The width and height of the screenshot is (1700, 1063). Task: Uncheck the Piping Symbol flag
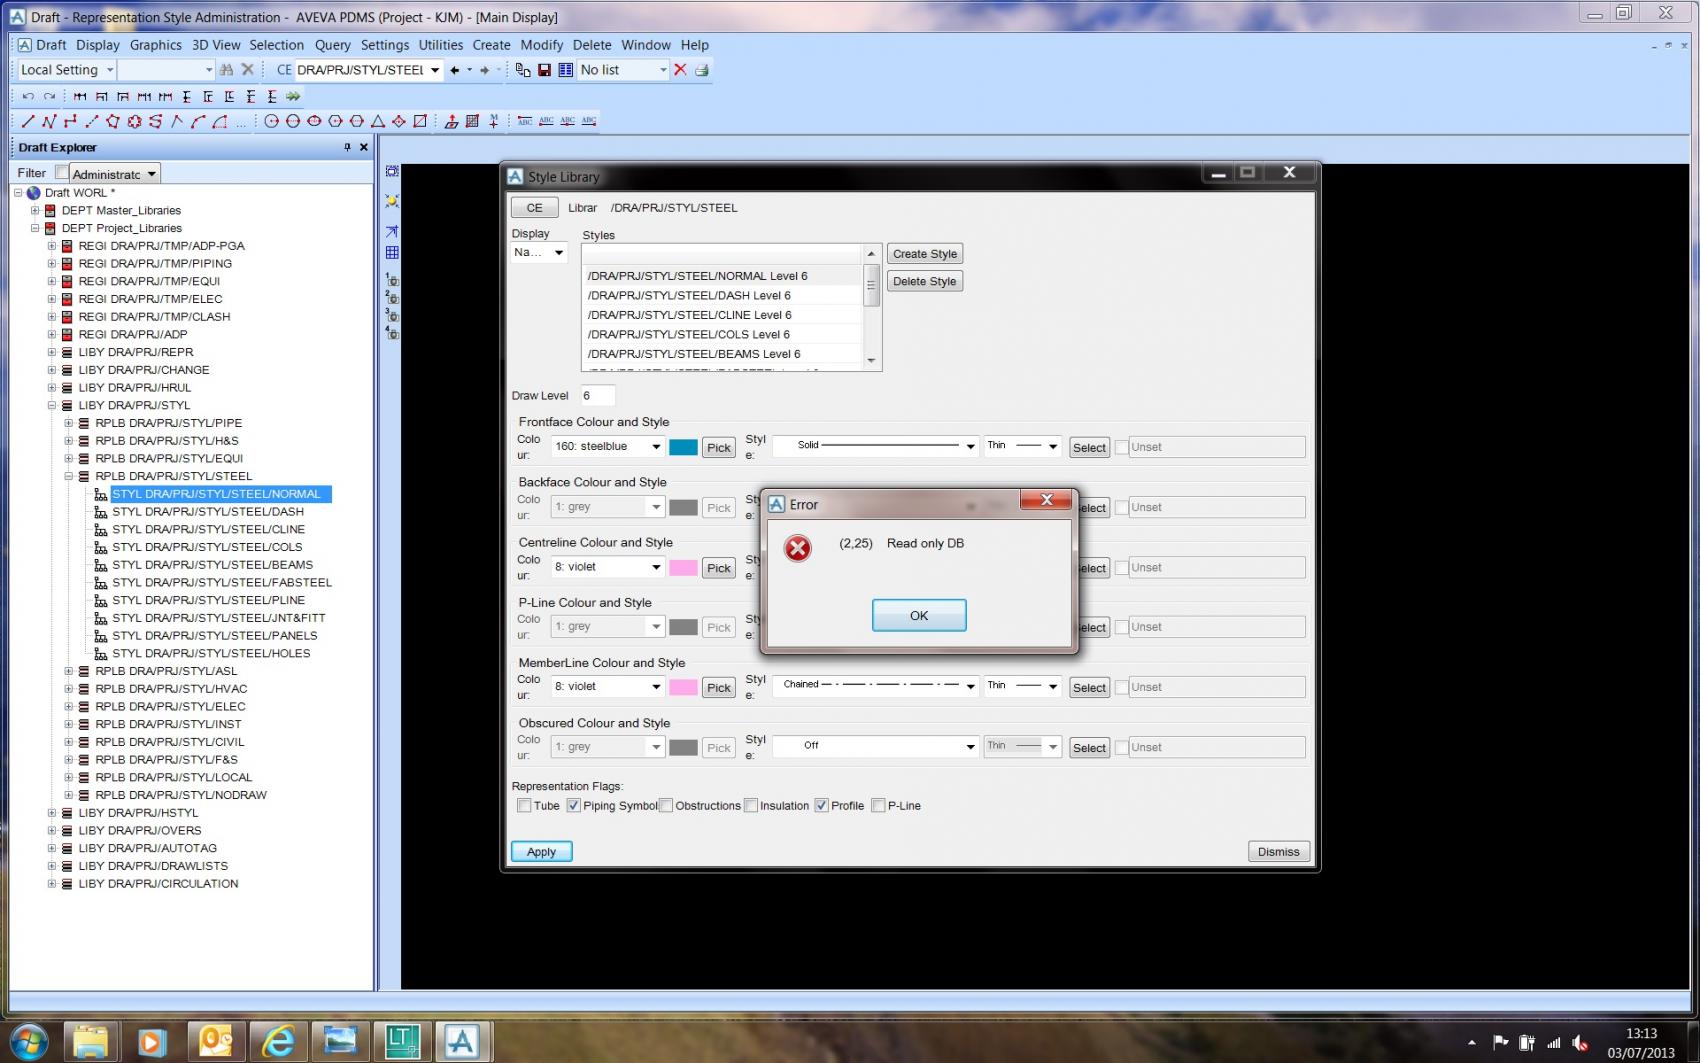[573, 805]
